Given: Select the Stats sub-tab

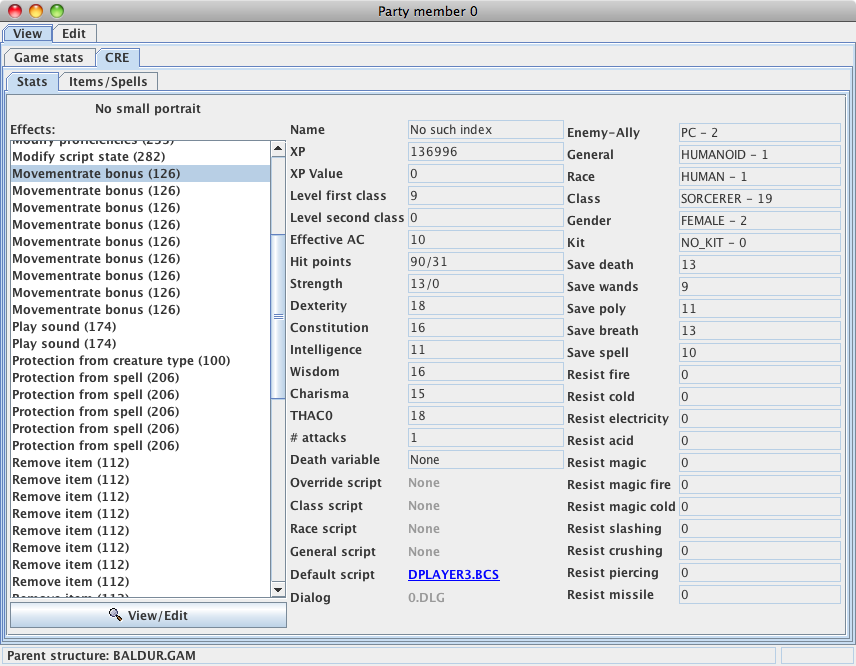Looking at the screenshot, I should coord(32,82).
